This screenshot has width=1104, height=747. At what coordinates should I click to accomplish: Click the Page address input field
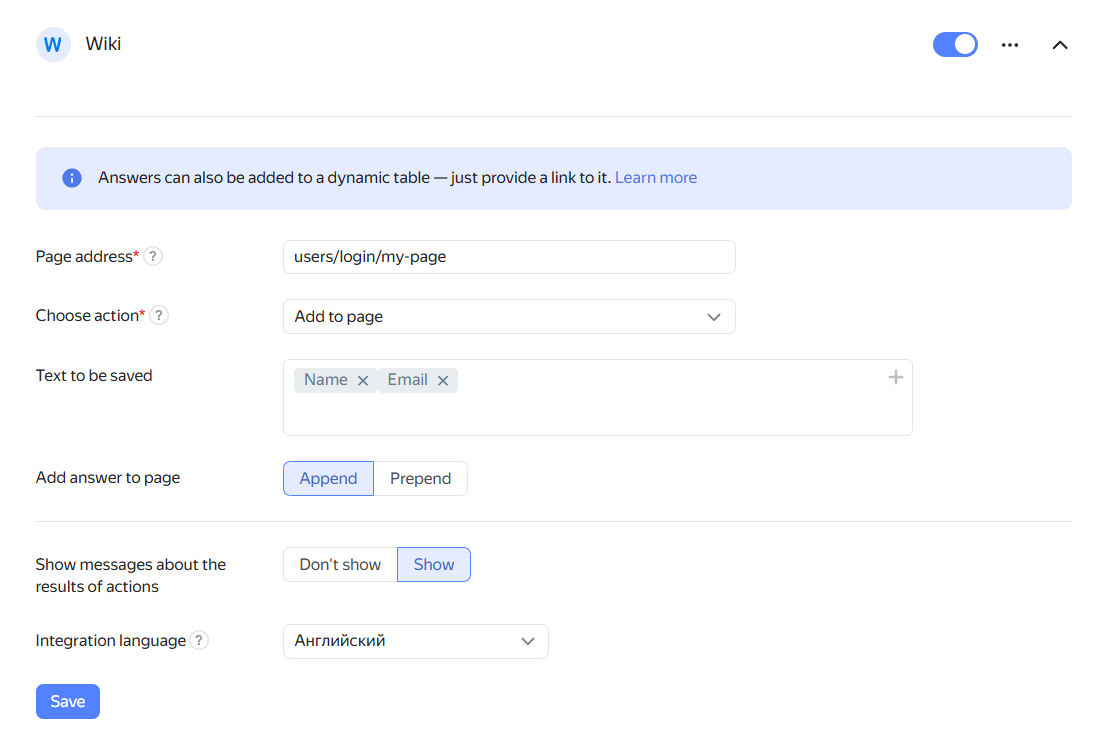tap(509, 257)
